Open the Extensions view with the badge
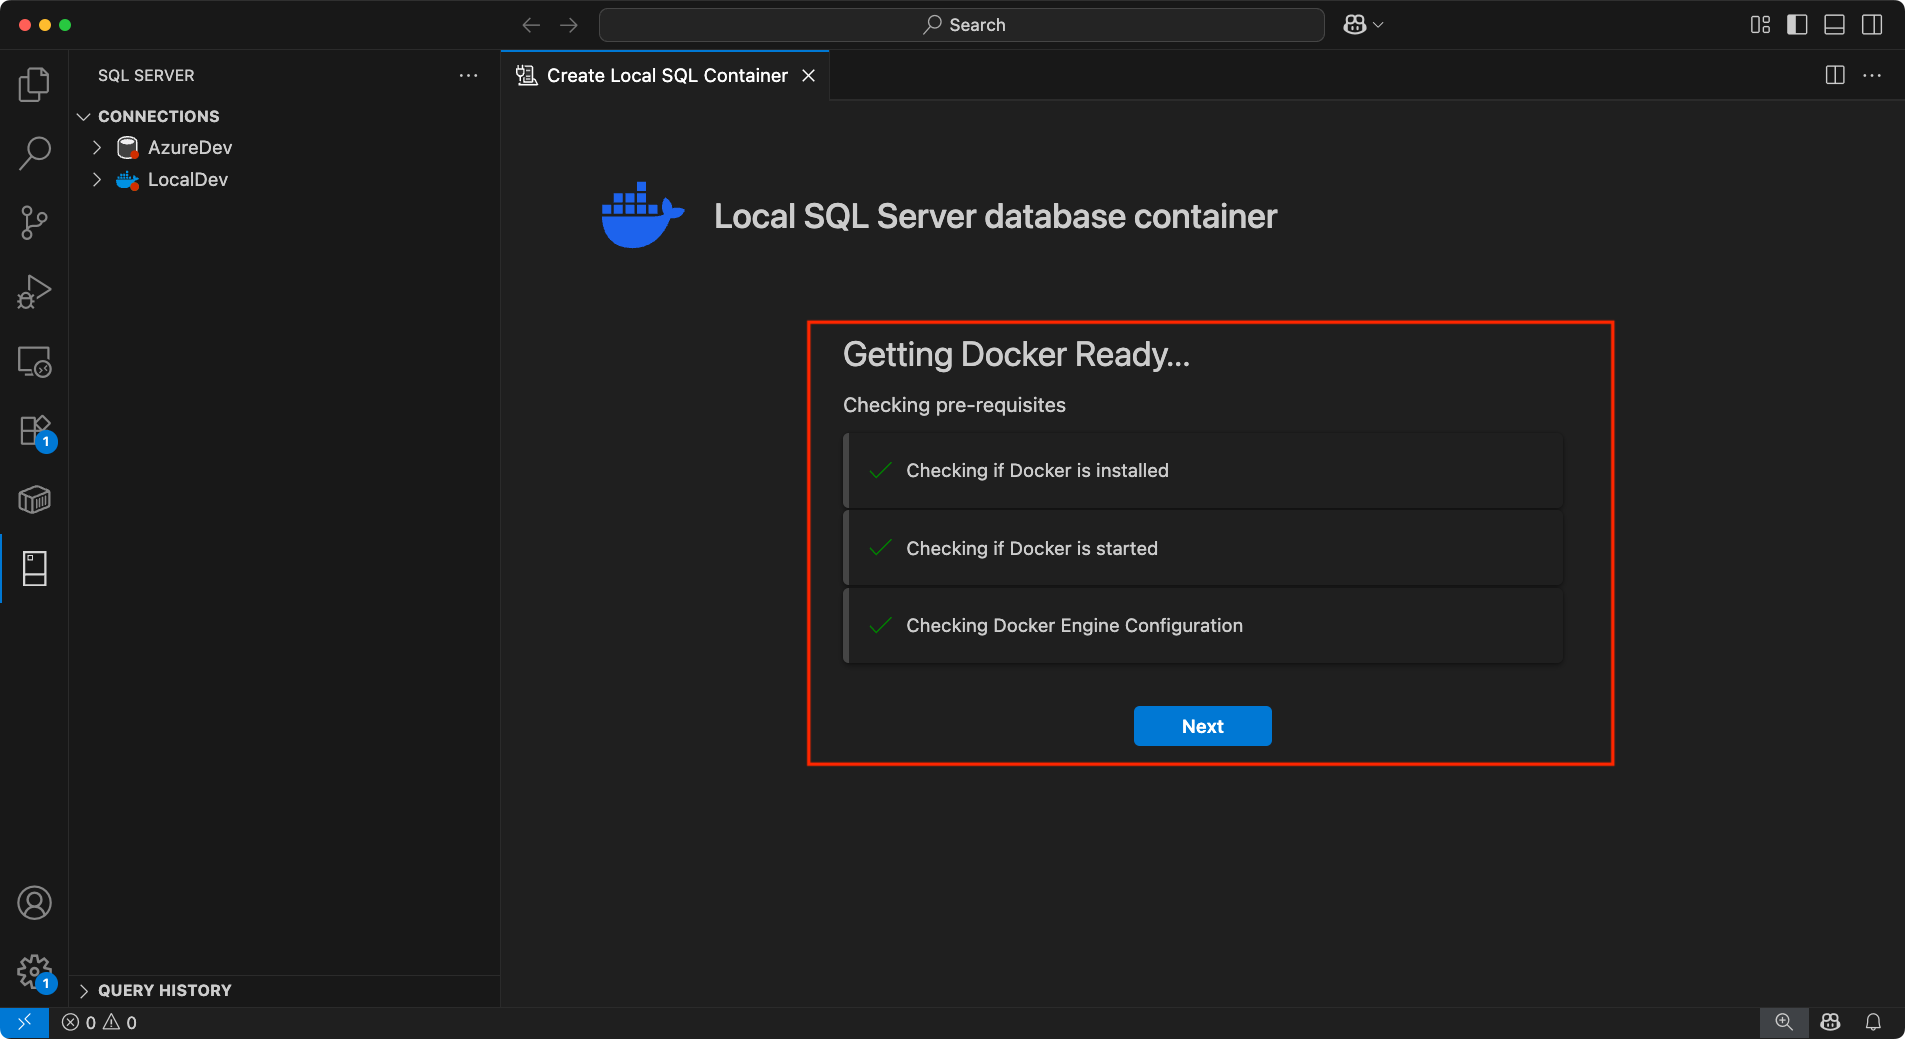 pyautogui.click(x=34, y=430)
